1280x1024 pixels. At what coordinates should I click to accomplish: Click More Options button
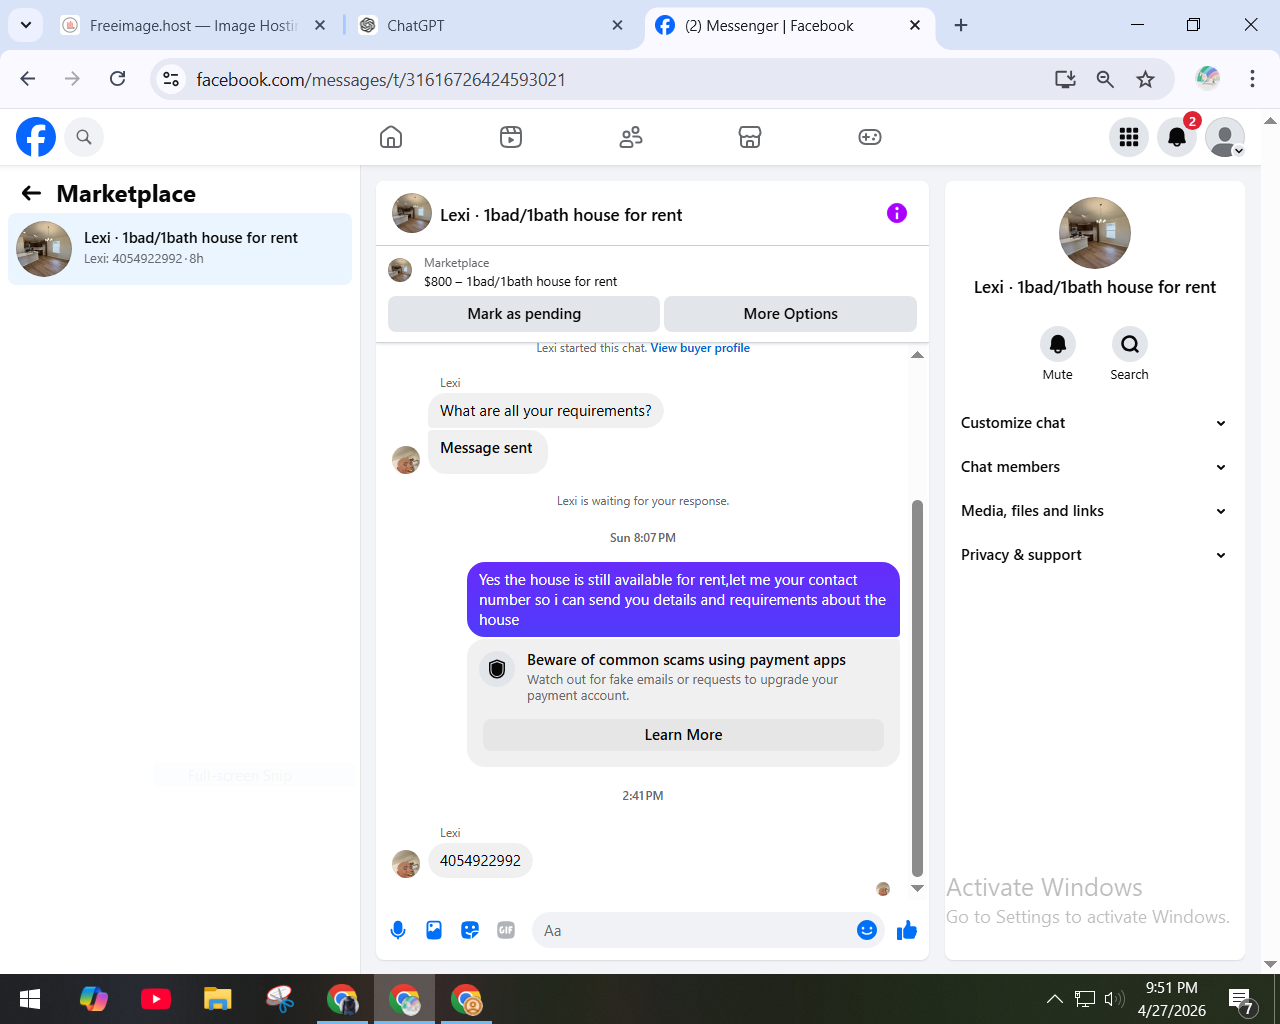click(x=790, y=314)
